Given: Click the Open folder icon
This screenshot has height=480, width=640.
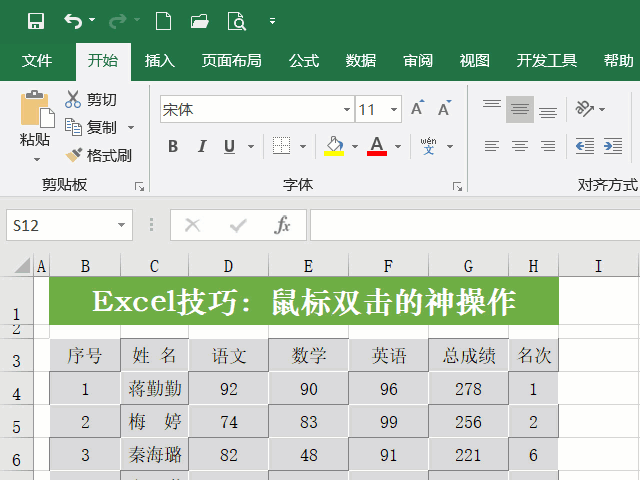Looking at the screenshot, I should (200, 21).
